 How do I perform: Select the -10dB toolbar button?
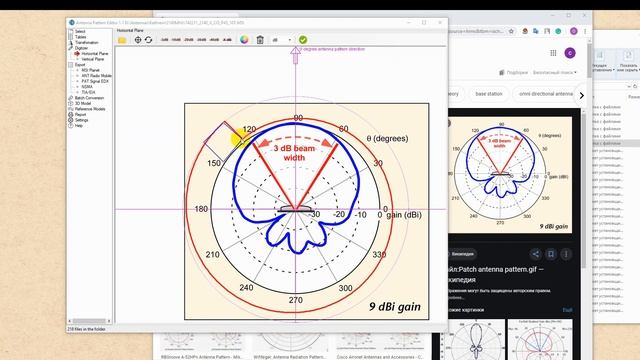pyautogui.click(x=176, y=40)
